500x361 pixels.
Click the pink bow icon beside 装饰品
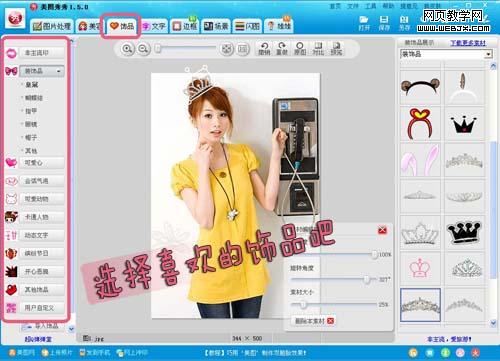point(11,71)
